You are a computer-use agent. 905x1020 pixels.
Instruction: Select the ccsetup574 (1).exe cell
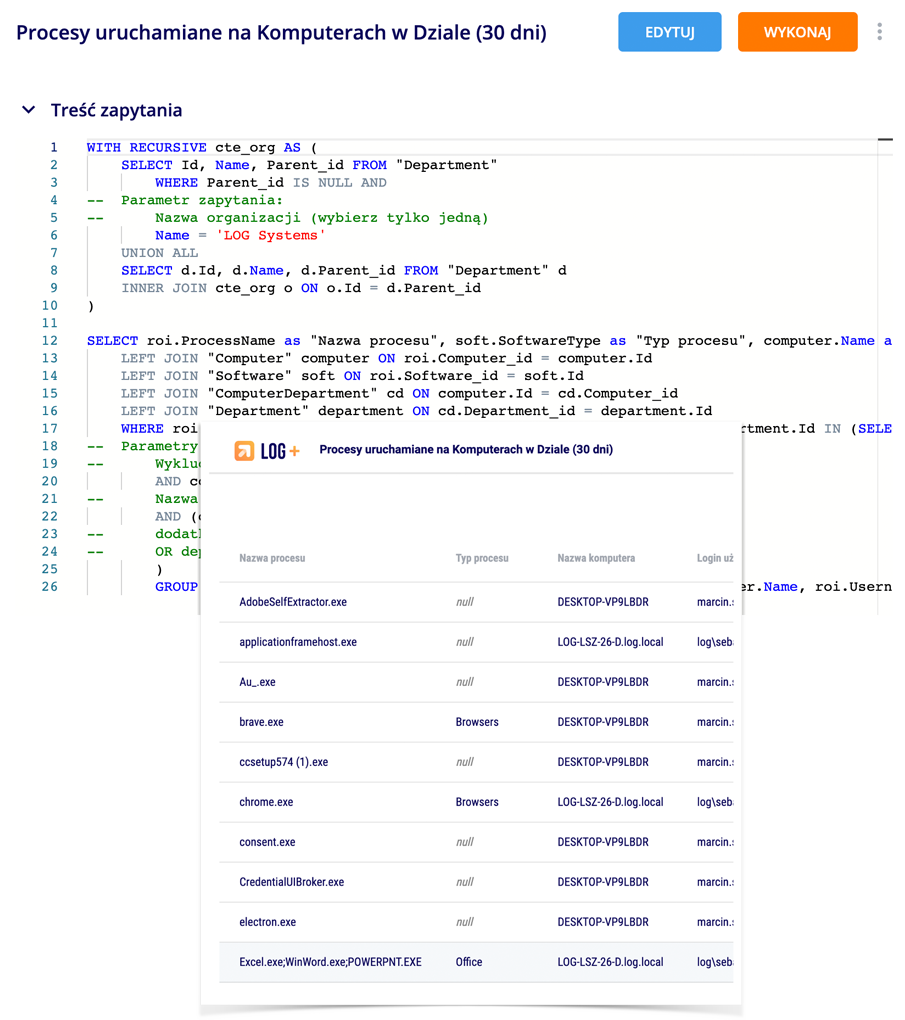(x=284, y=762)
